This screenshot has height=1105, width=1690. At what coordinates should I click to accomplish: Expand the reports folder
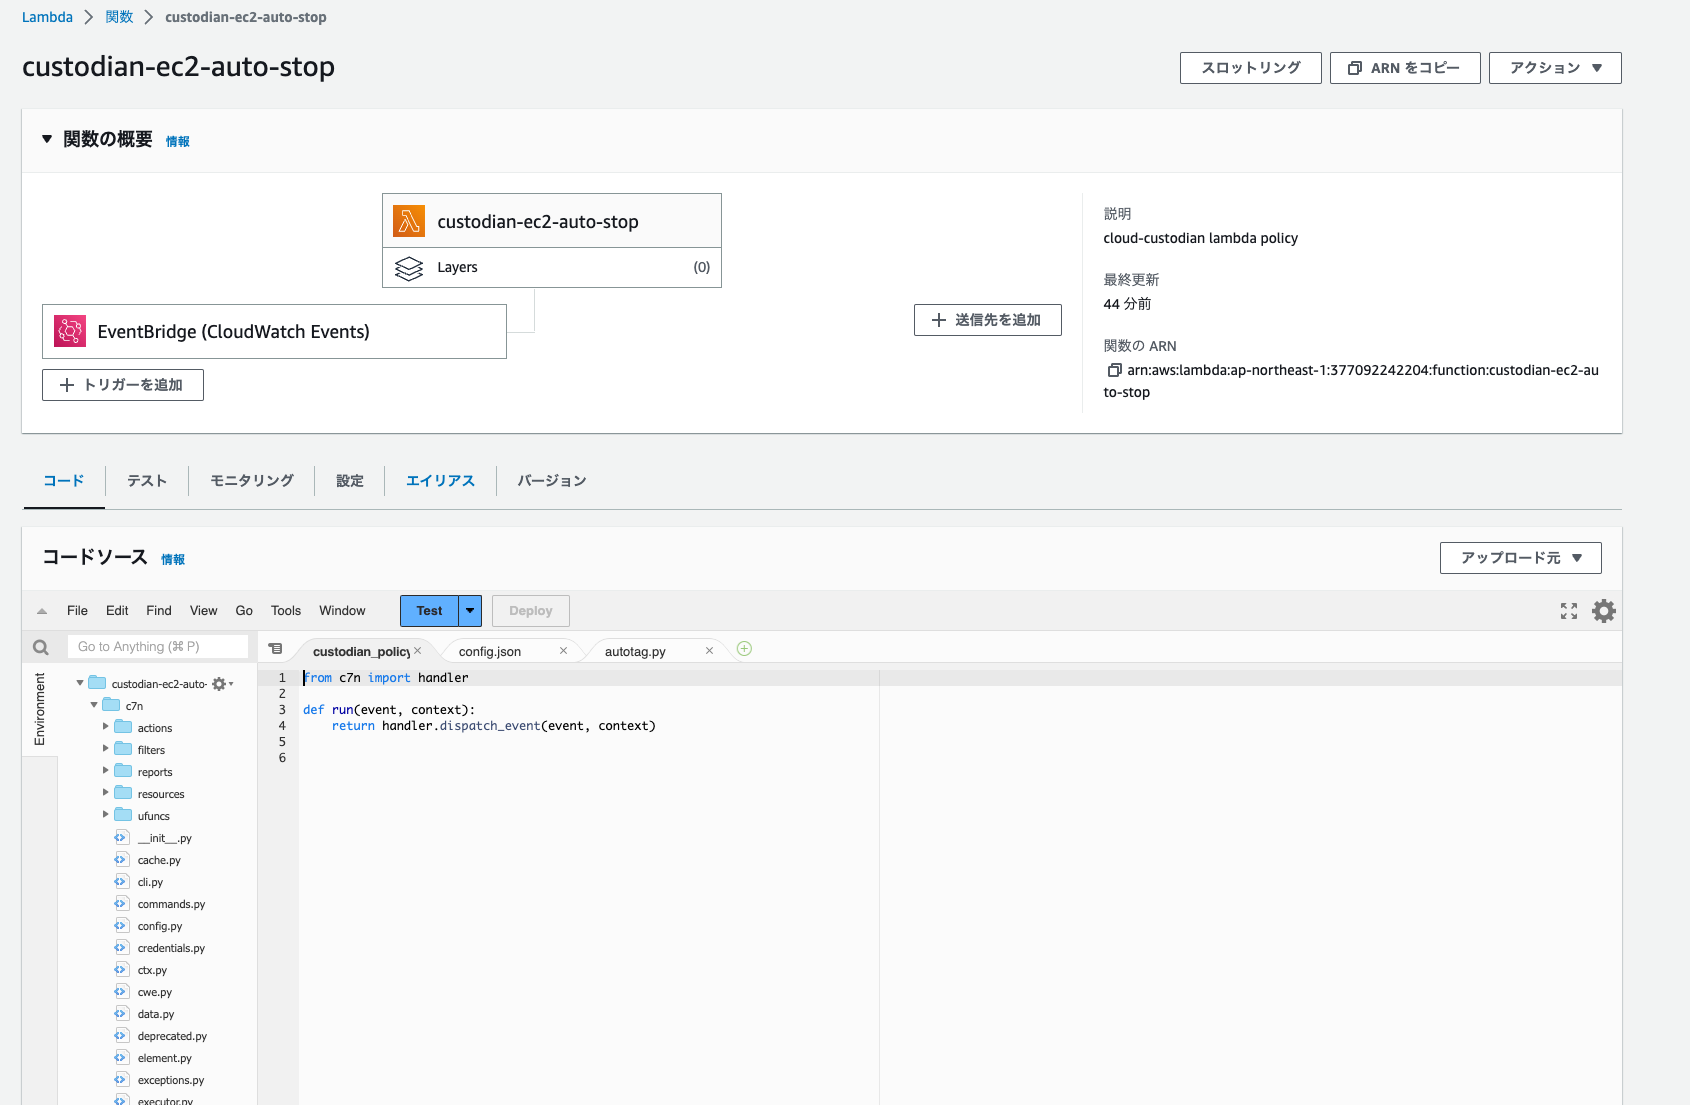[105, 771]
